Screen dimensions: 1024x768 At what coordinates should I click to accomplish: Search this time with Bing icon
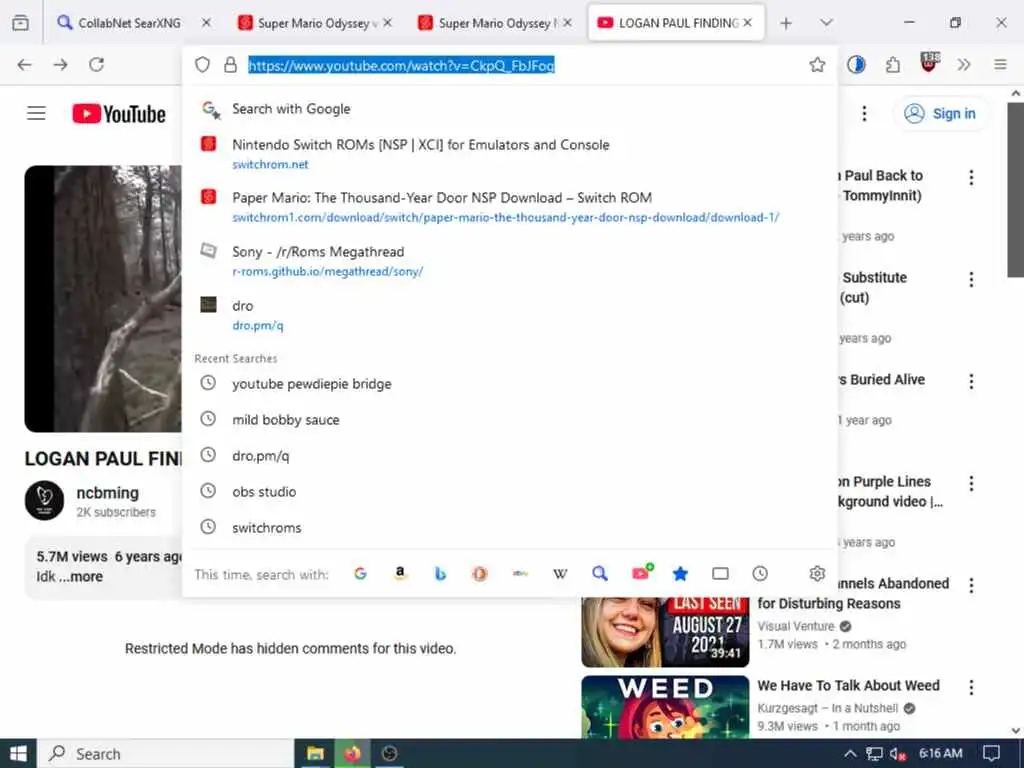[440, 573]
